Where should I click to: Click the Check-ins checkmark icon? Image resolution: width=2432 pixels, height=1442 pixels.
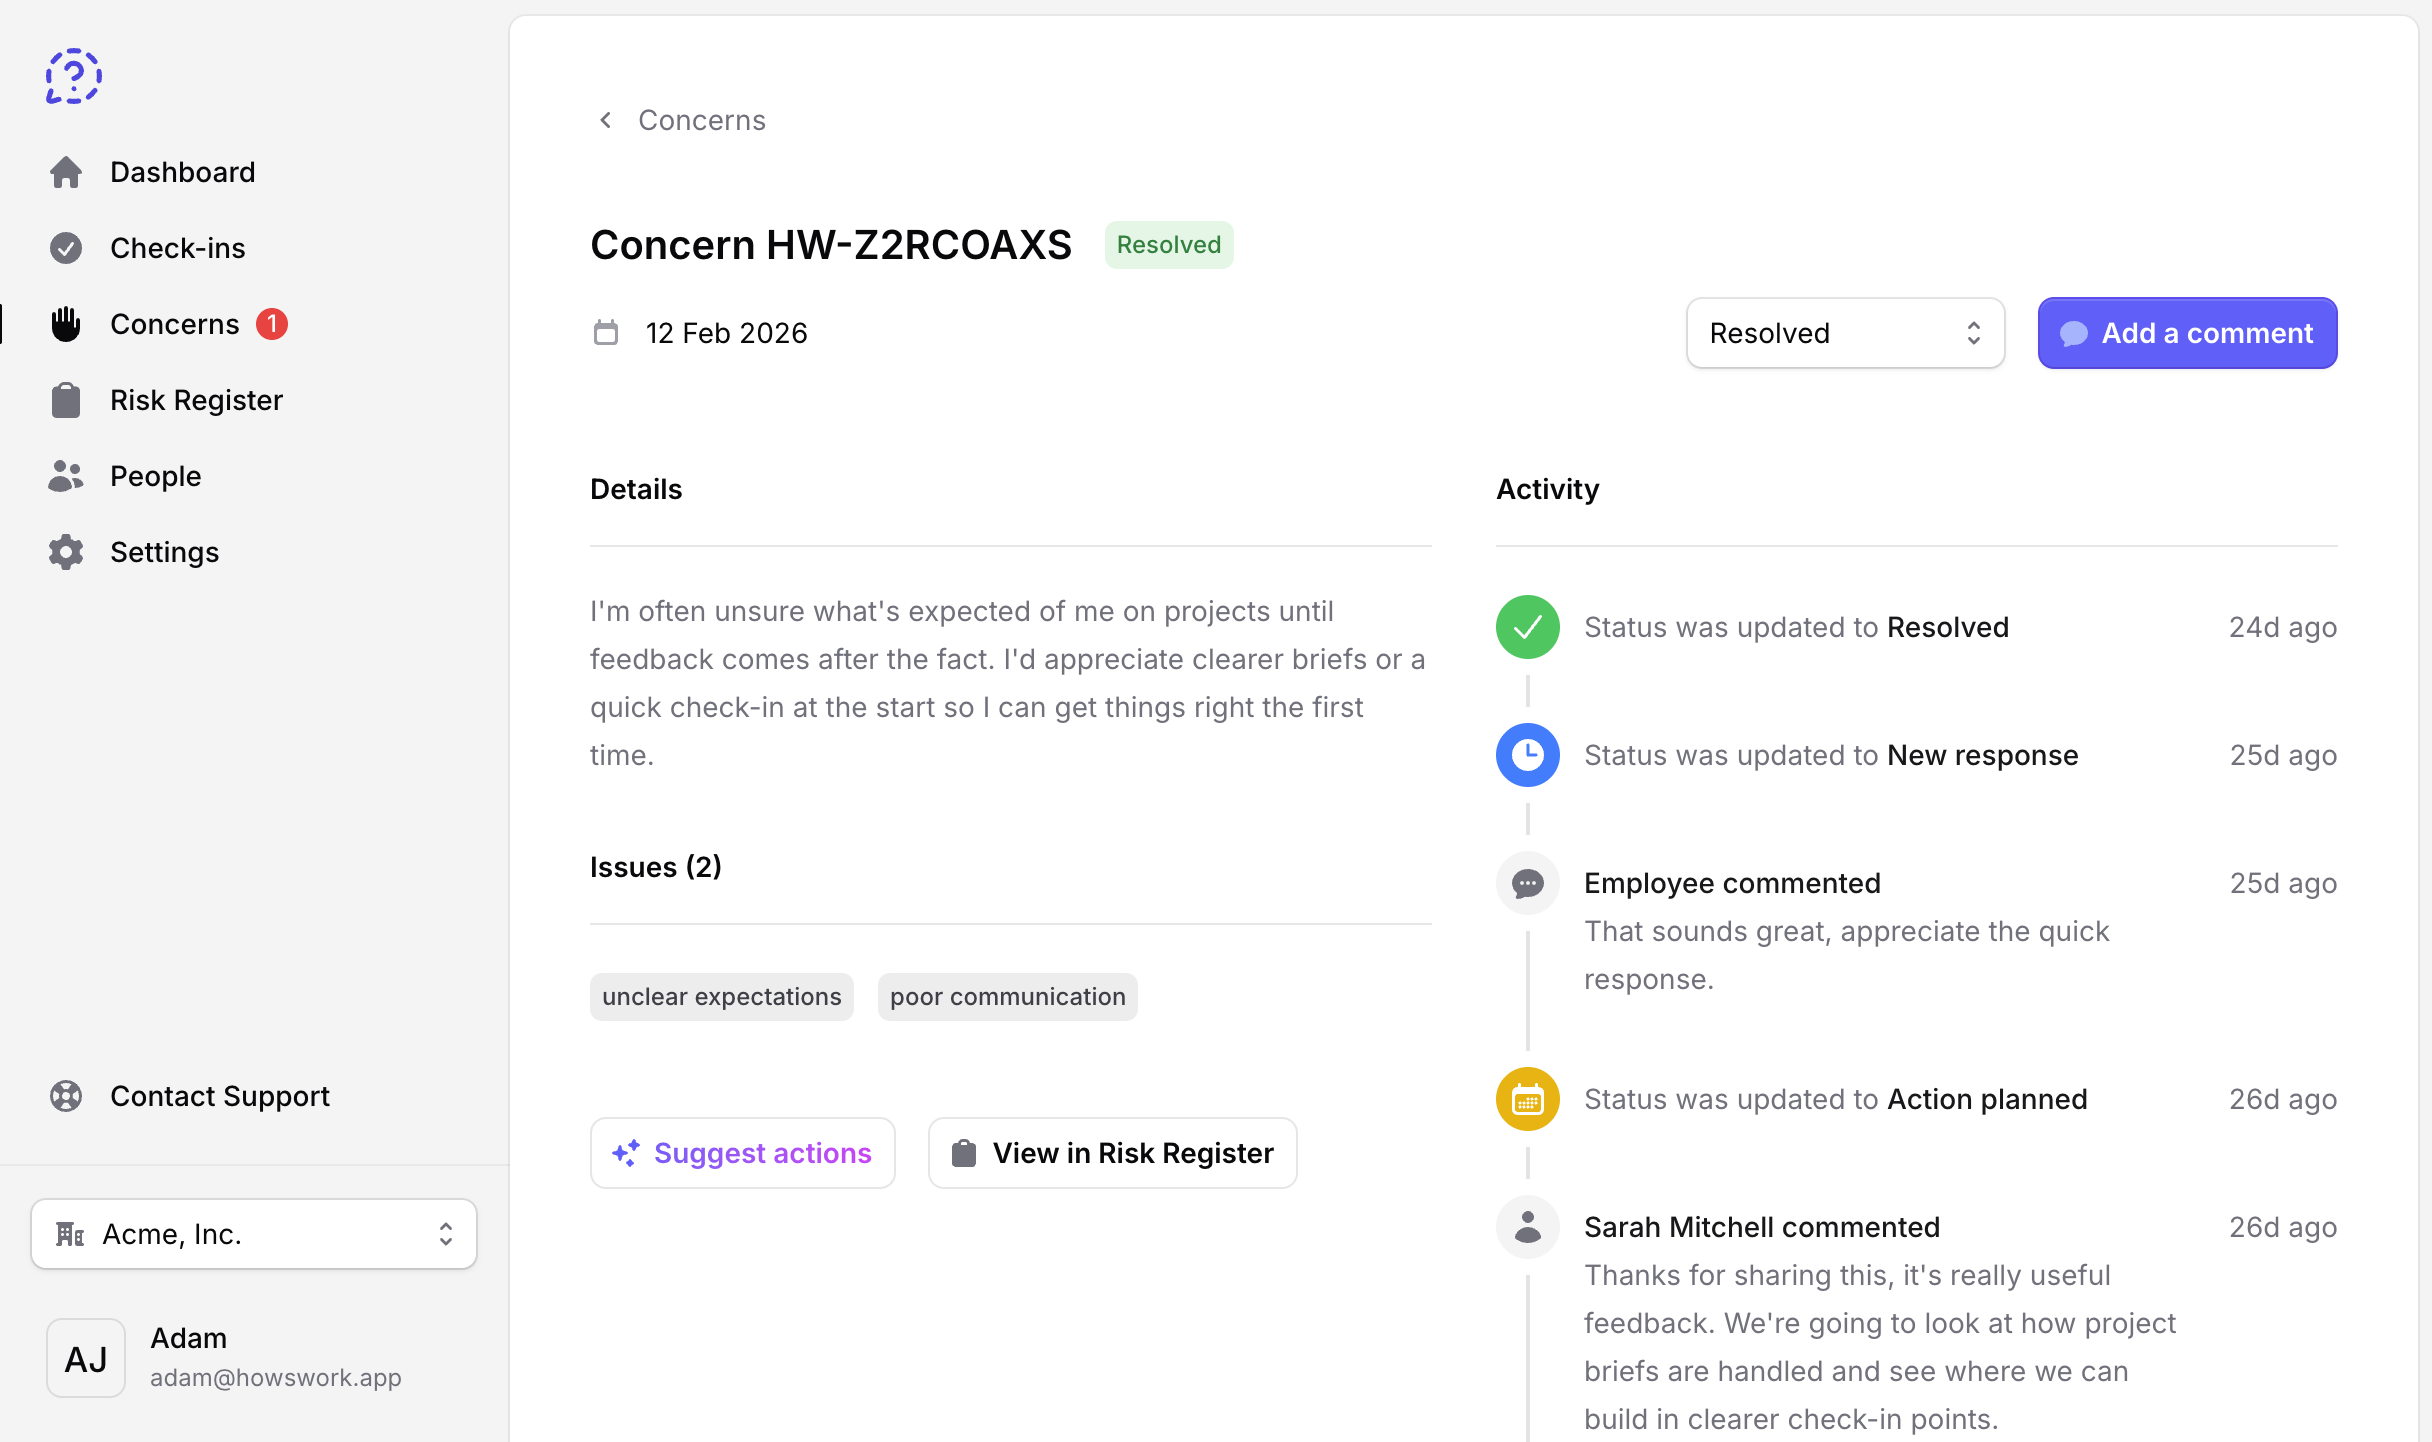(66, 248)
